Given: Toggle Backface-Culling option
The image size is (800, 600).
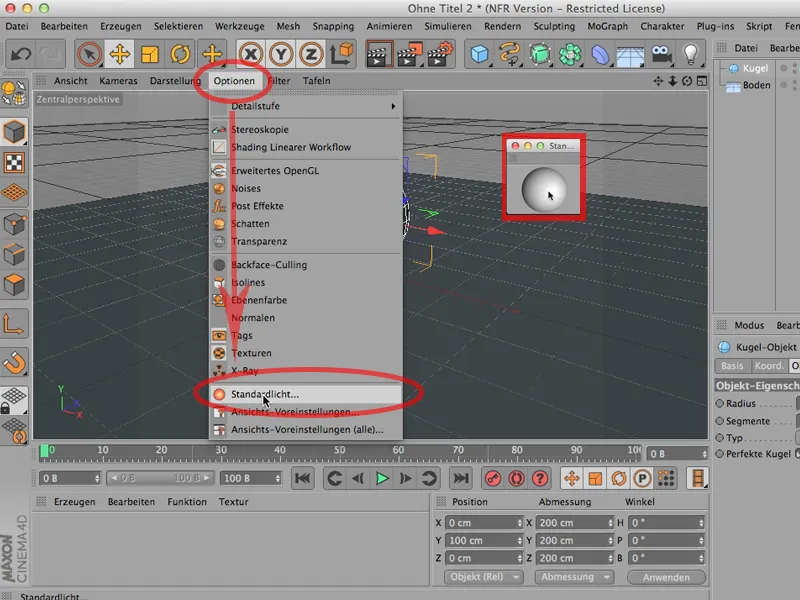Looking at the screenshot, I should click(306, 265).
